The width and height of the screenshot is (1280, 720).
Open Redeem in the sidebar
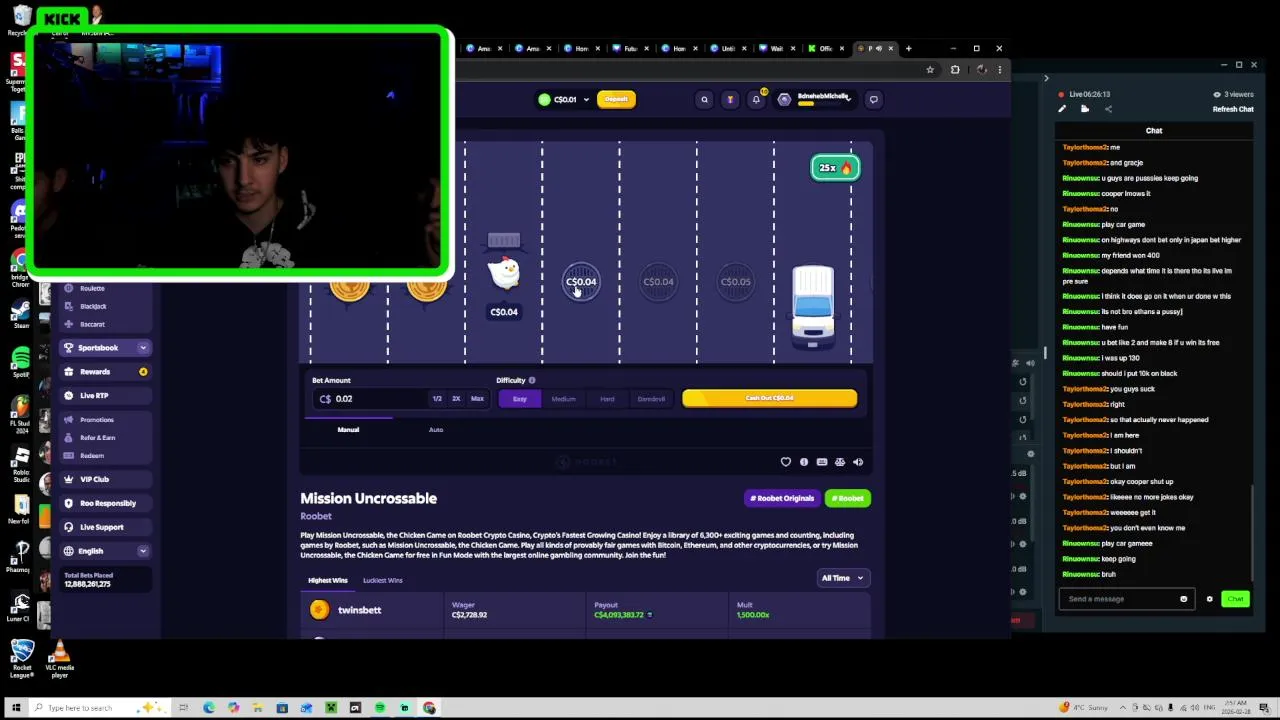(92, 456)
